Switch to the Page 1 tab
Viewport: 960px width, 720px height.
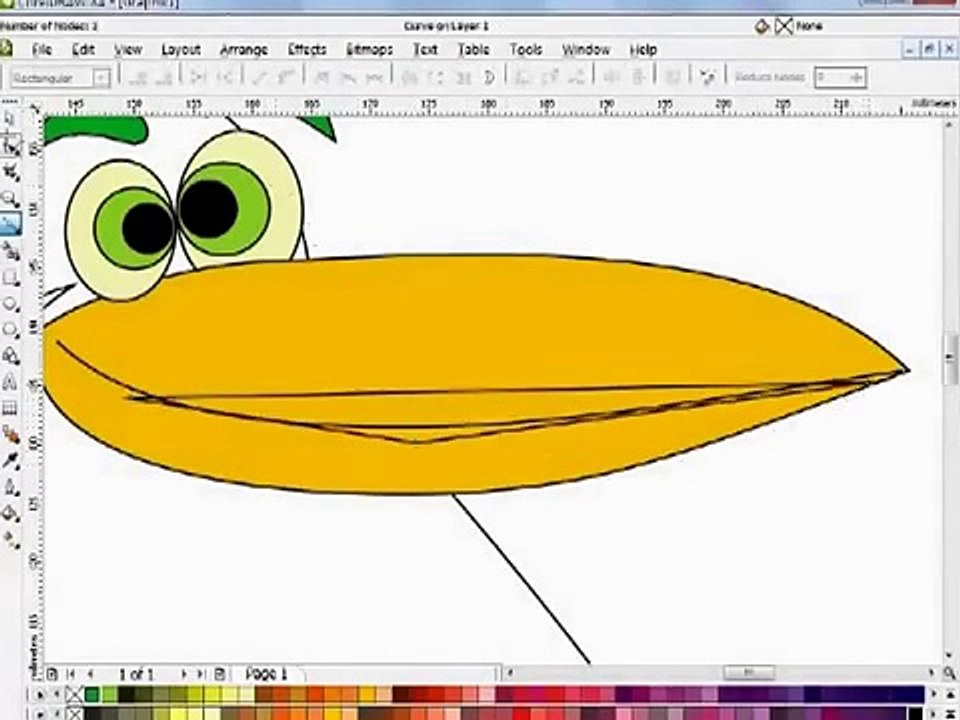point(266,674)
